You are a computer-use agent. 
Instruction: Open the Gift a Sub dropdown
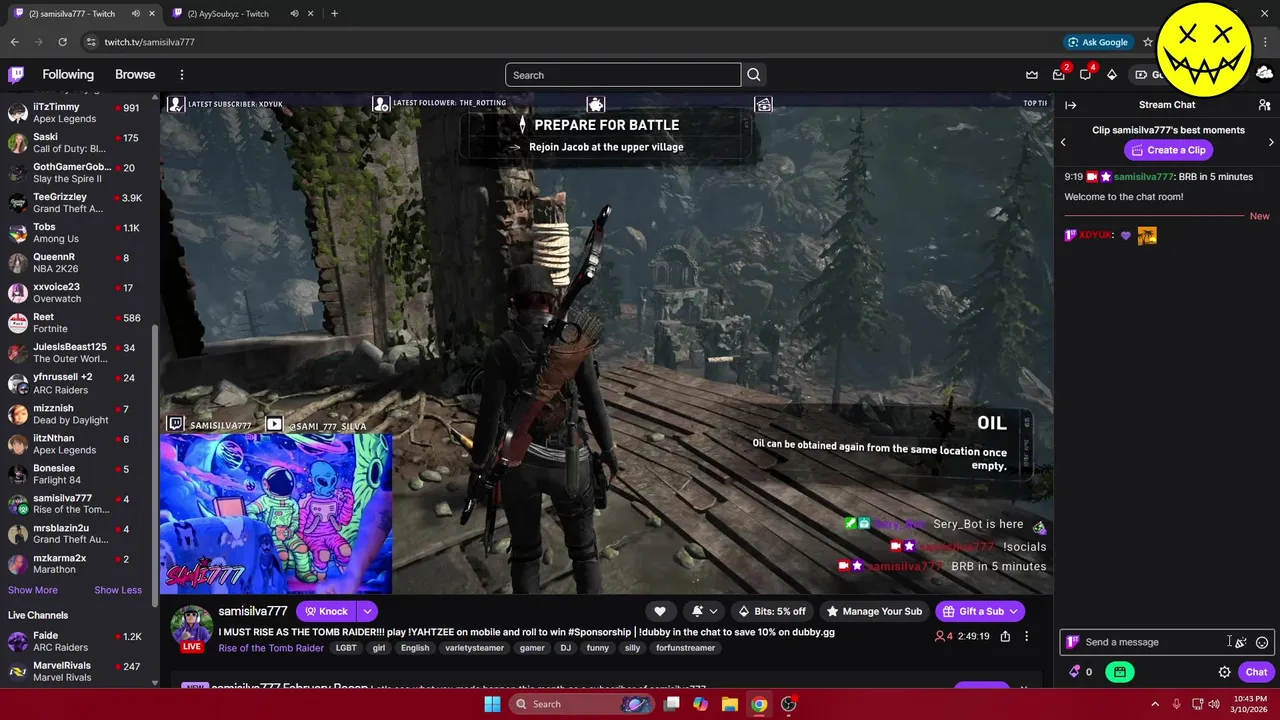(x=1013, y=611)
